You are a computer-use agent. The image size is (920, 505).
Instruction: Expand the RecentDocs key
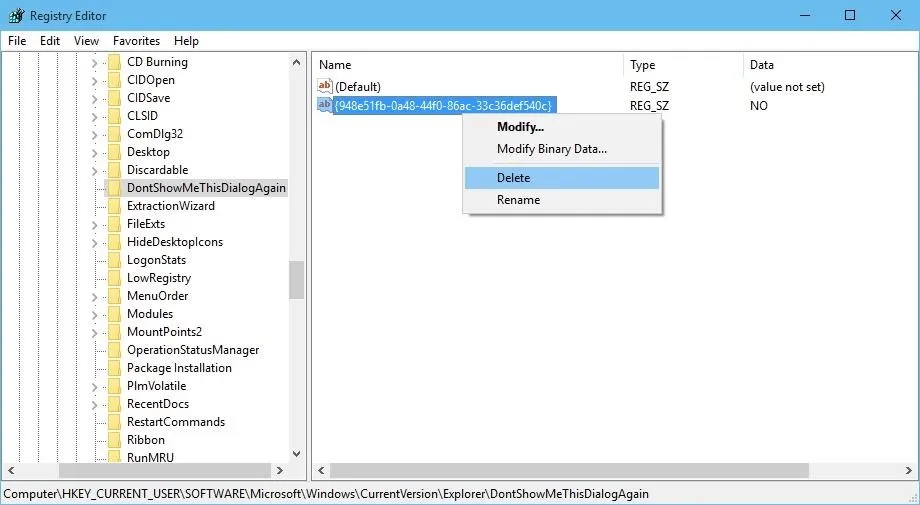click(94, 404)
